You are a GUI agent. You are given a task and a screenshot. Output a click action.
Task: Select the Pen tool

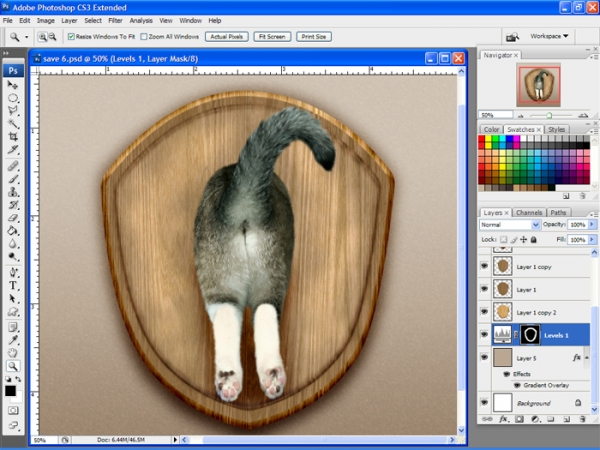[13, 273]
